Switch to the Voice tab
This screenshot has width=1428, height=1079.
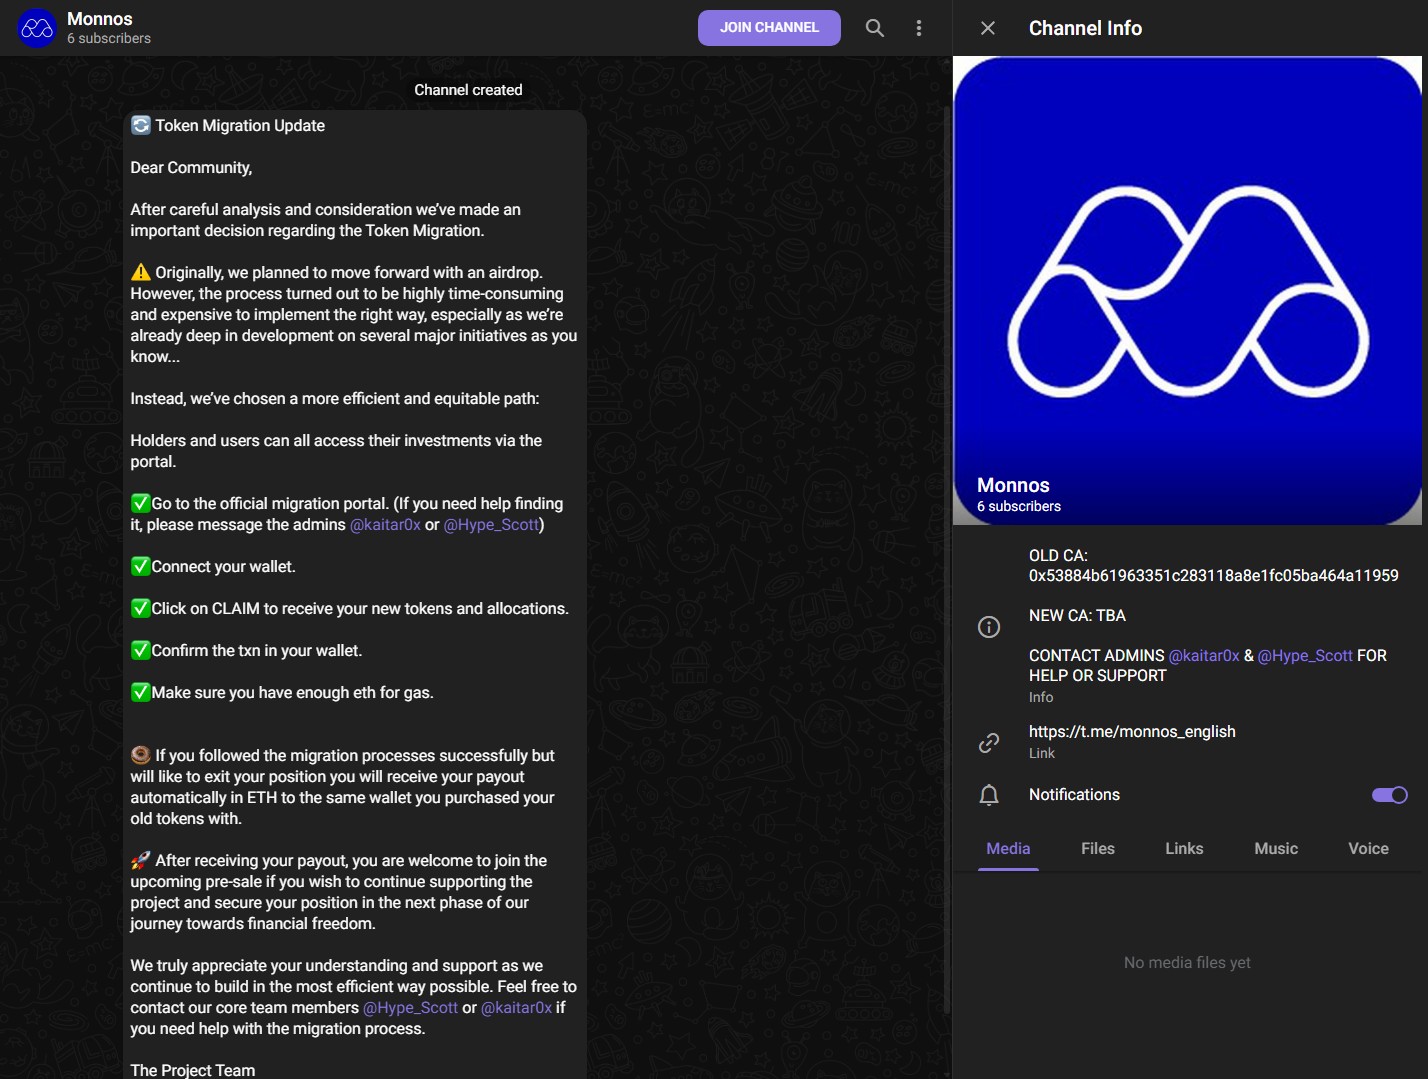(x=1368, y=848)
